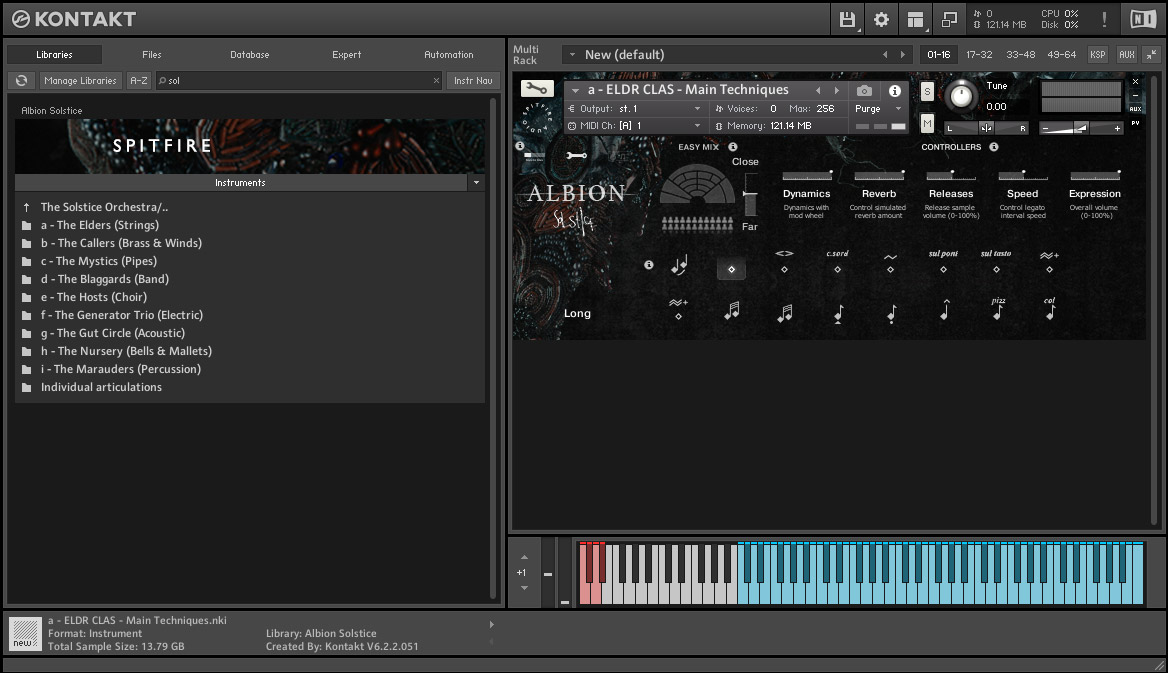The image size is (1168, 673).
Task: Open the instrument info view icon
Action: click(895, 90)
